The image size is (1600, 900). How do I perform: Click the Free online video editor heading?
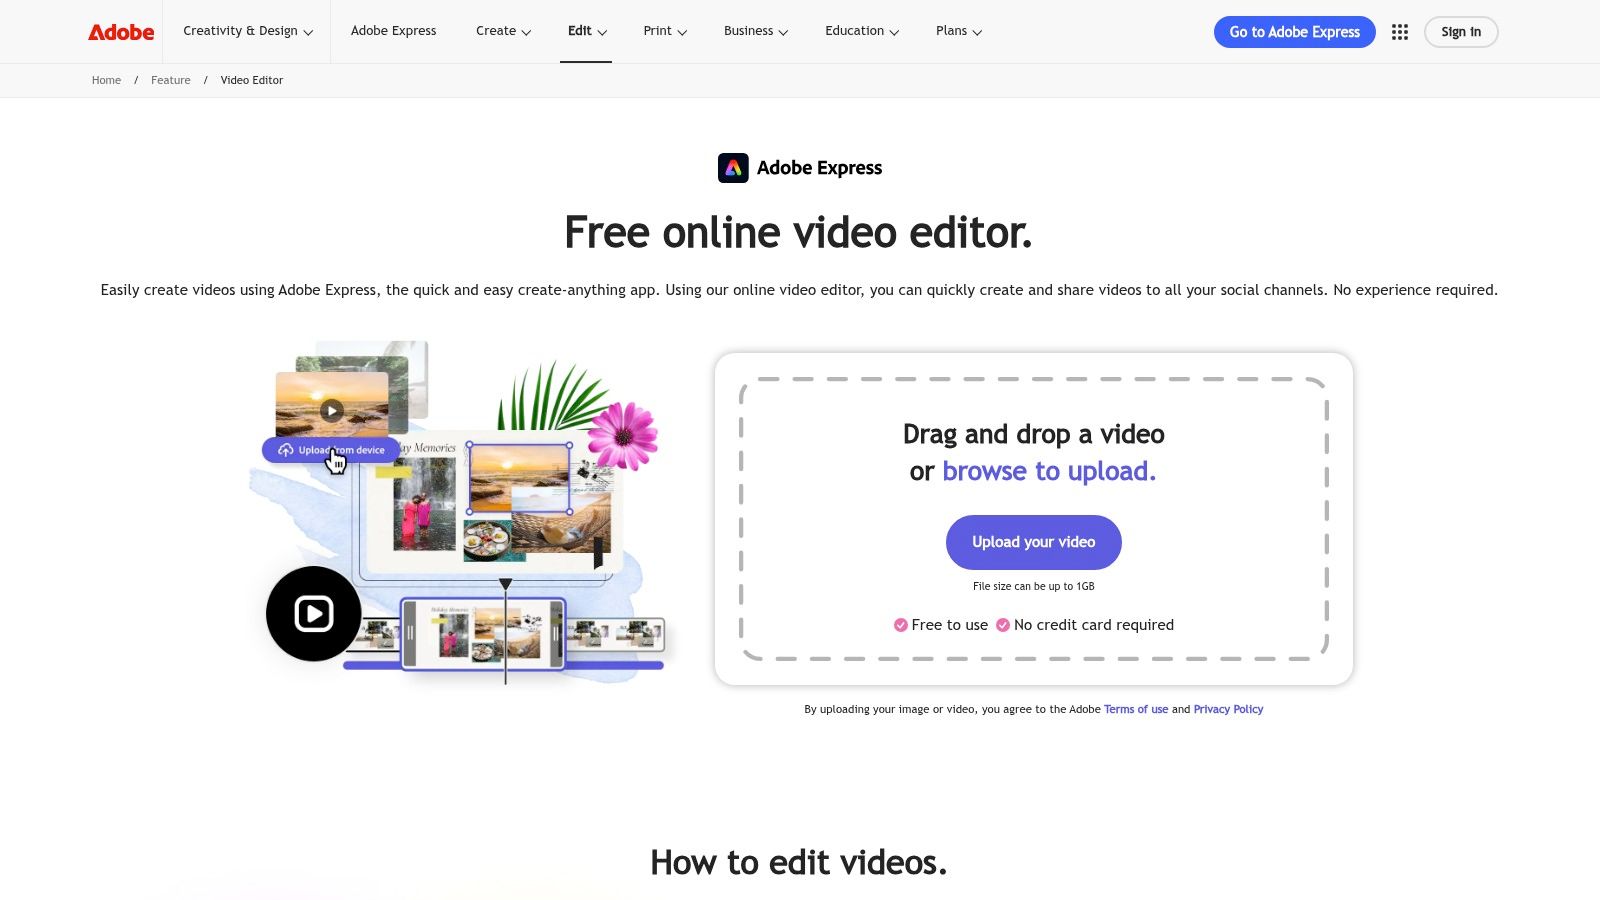[798, 232]
